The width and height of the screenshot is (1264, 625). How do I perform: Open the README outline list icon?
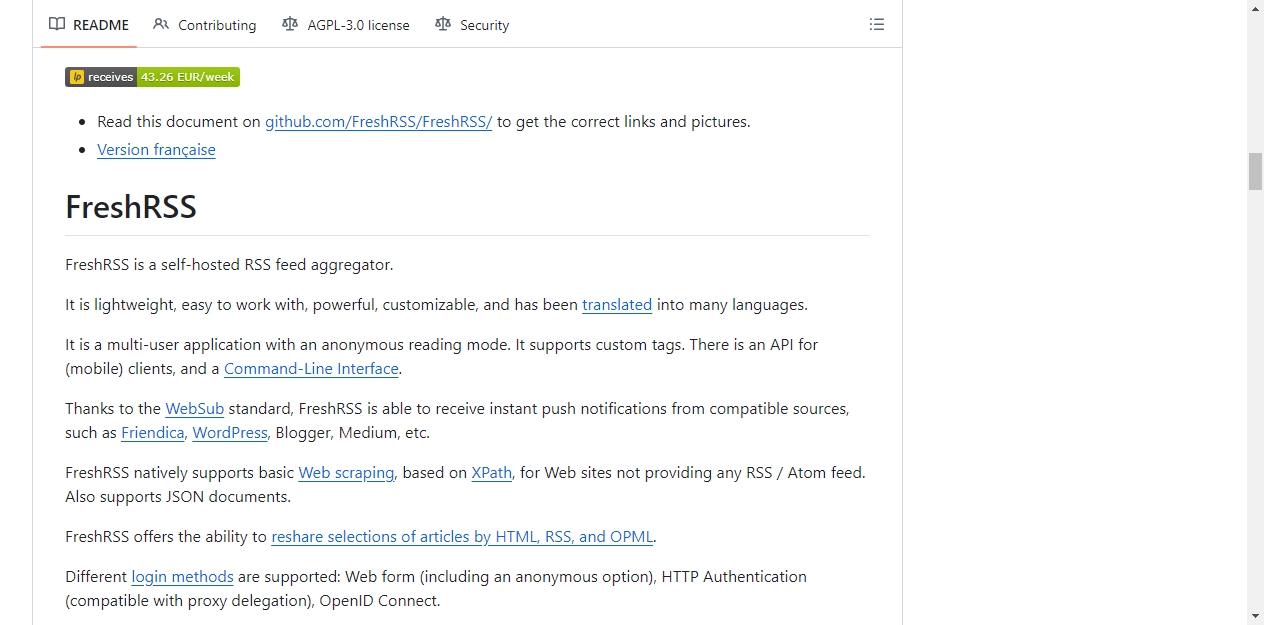pyautogui.click(x=877, y=25)
